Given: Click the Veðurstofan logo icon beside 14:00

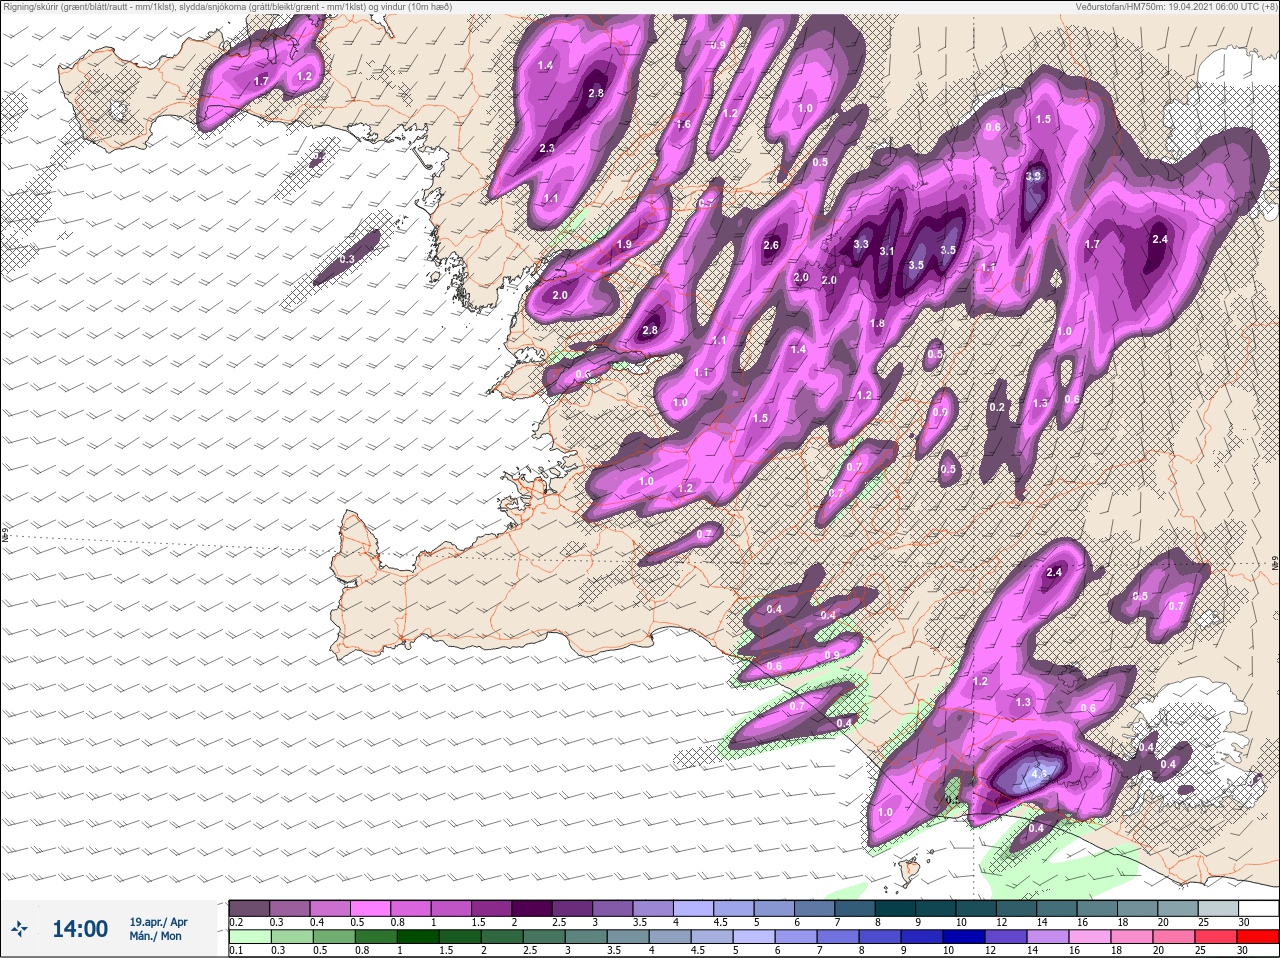Looking at the screenshot, I should pos(18,931).
